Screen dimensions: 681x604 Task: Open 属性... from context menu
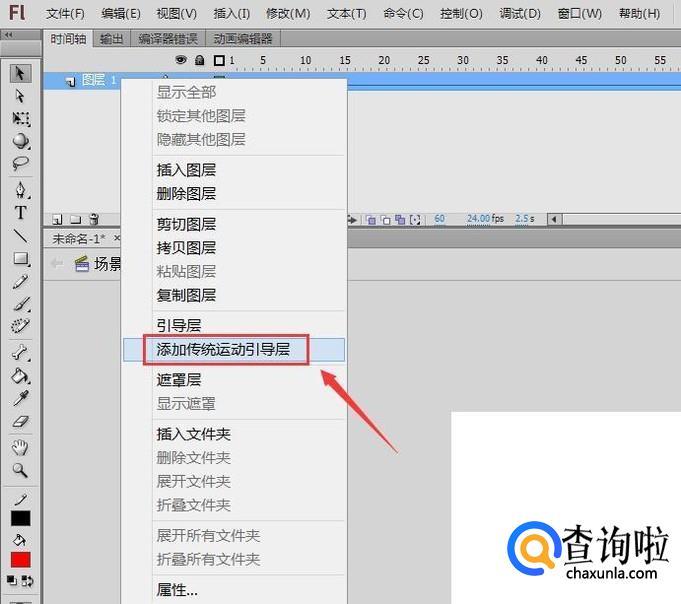tap(234, 590)
